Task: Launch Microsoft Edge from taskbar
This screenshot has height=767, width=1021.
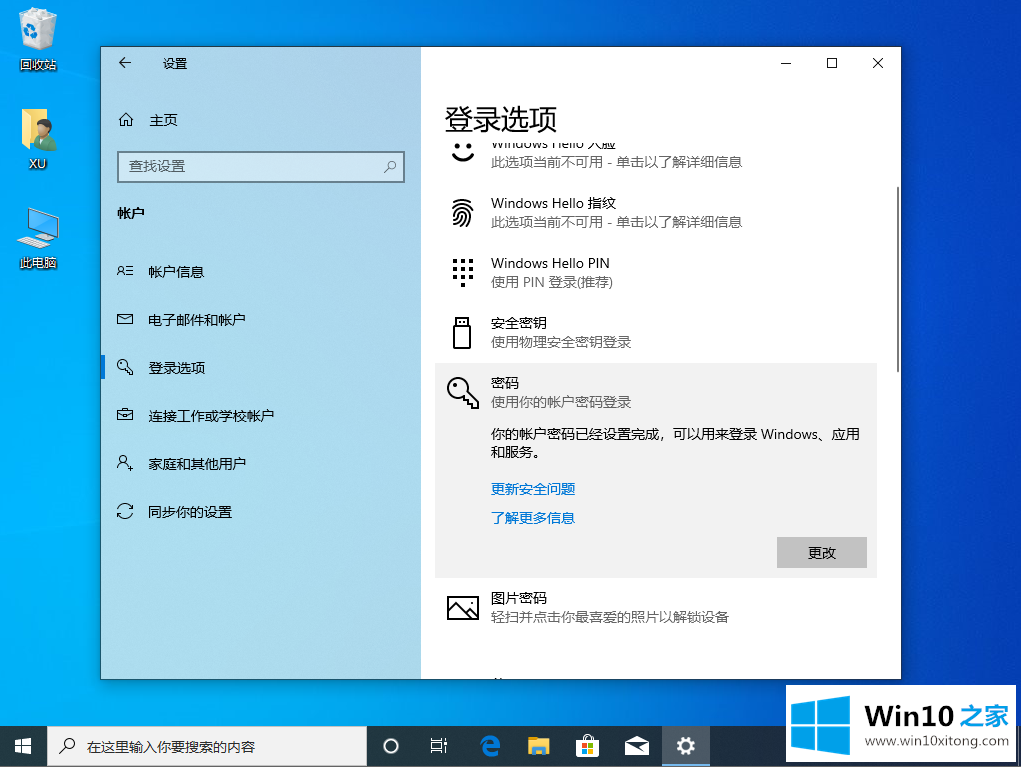Action: 490,746
